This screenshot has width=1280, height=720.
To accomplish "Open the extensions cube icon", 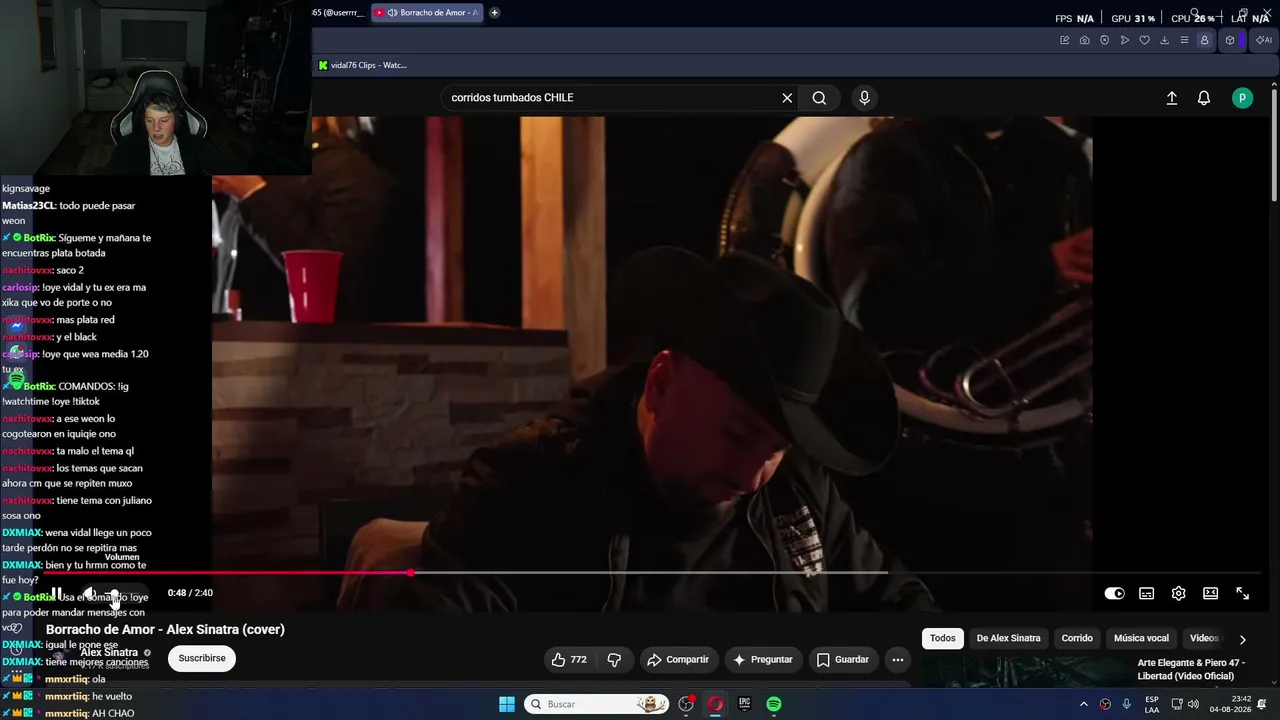I will 1230,40.
